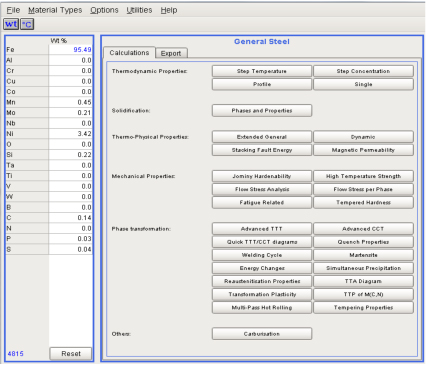
Task: Open the Options menu
Action: 104,10
